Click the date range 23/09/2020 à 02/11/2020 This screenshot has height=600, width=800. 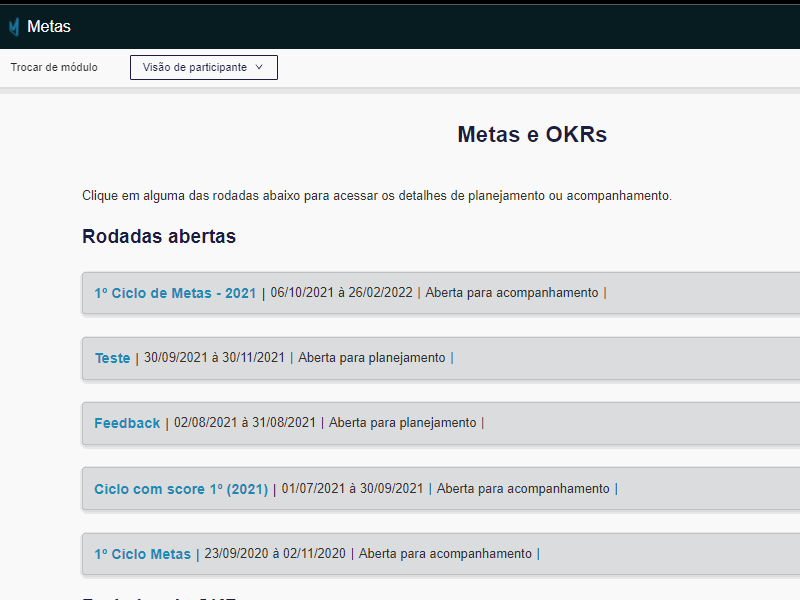[273, 554]
